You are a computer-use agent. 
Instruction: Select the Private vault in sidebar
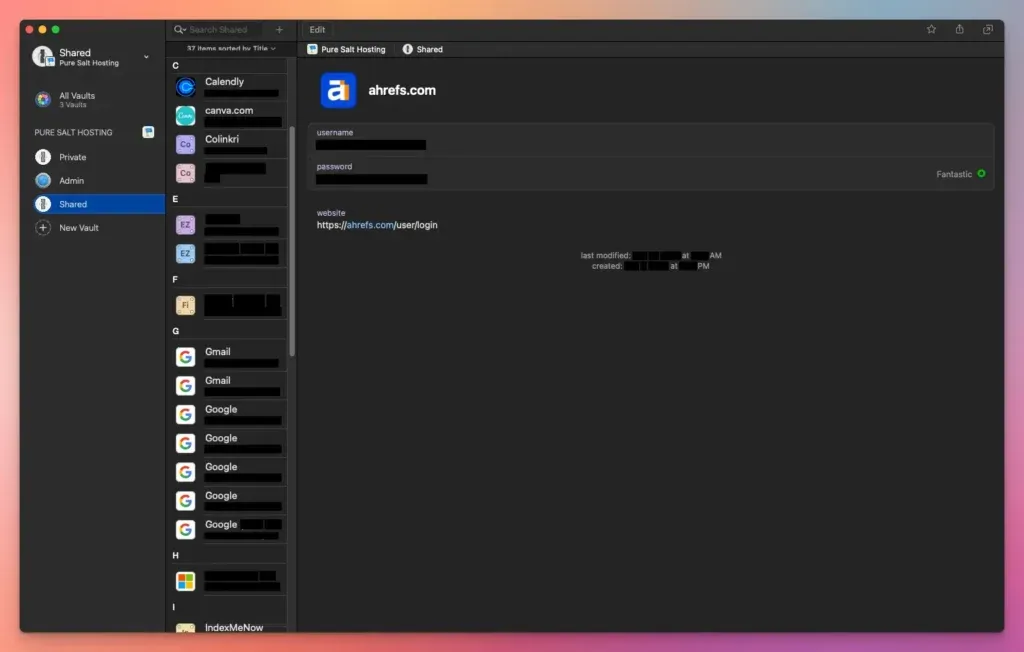(x=73, y=157)
